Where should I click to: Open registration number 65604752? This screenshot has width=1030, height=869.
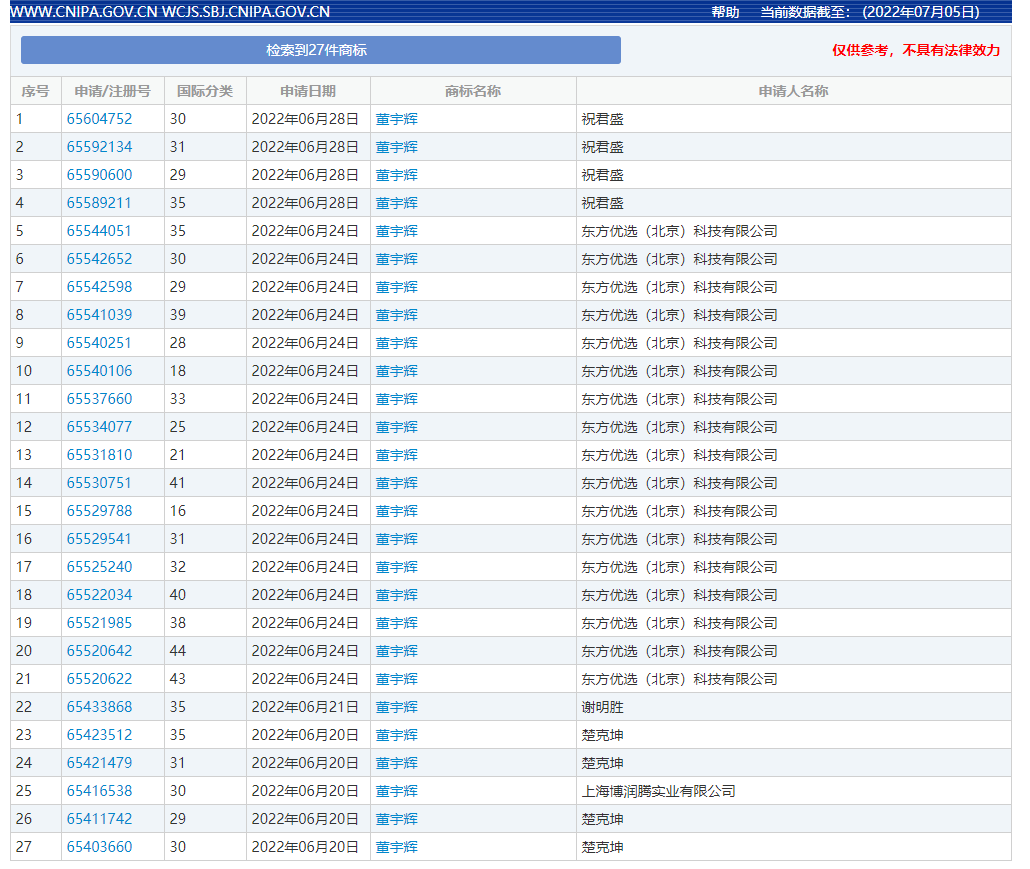(x=99, y=119)
